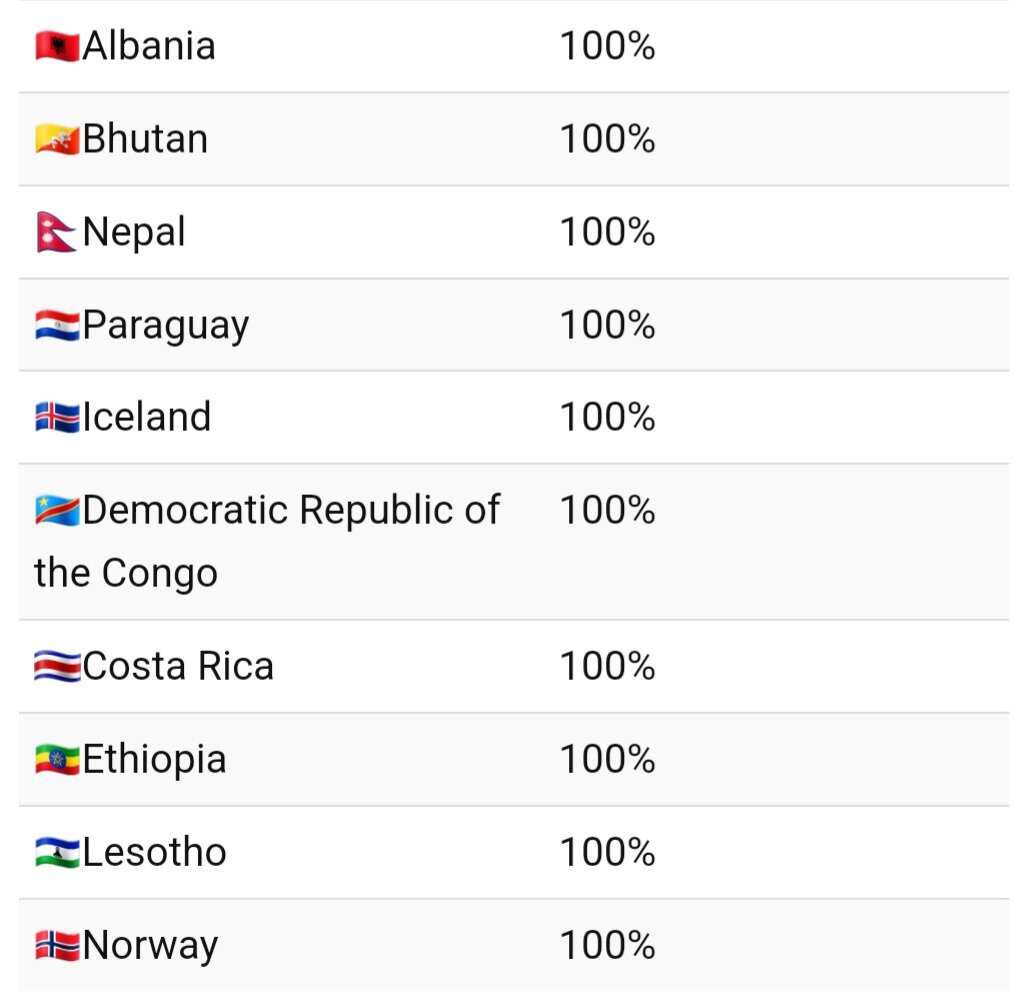1014x991 pixels.
Task: Click the Paraguay country name text
Action: 165,326
